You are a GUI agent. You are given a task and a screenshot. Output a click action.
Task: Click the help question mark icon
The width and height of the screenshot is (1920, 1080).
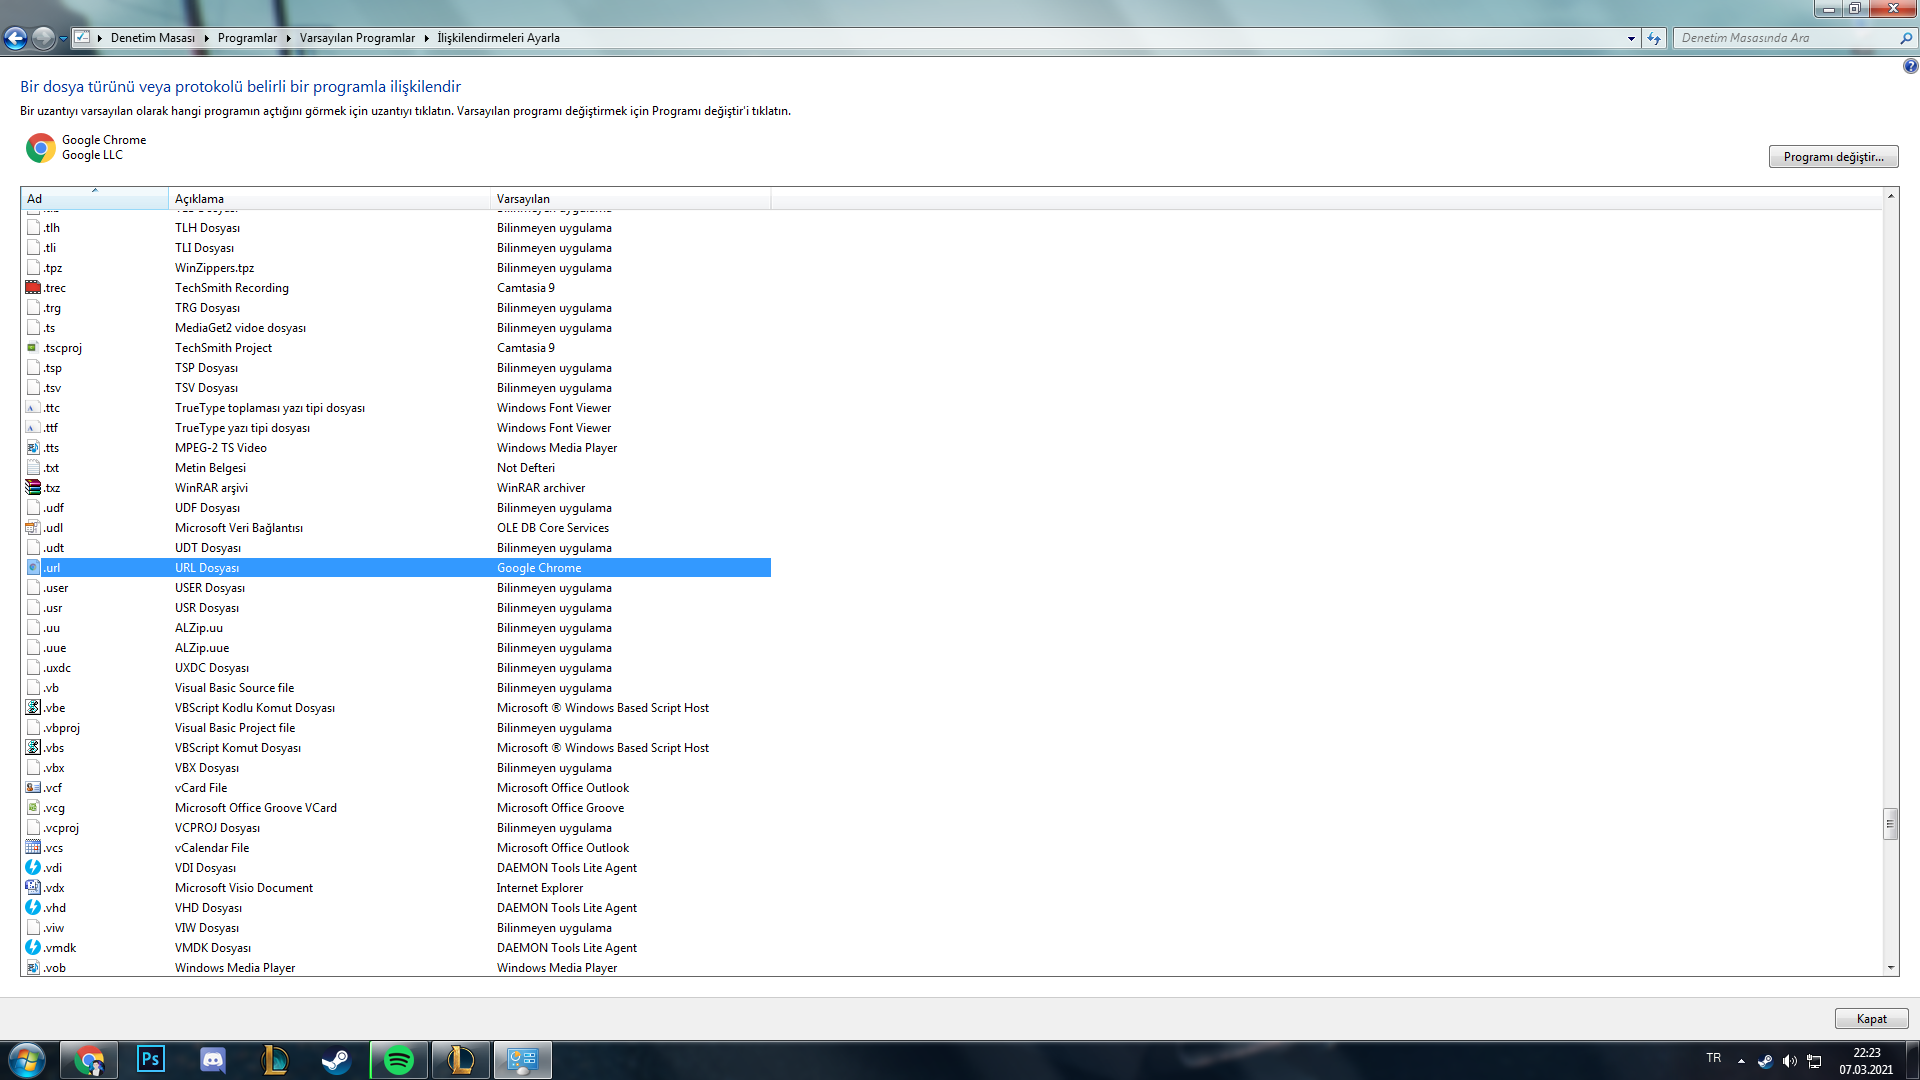pos(1910,66)
